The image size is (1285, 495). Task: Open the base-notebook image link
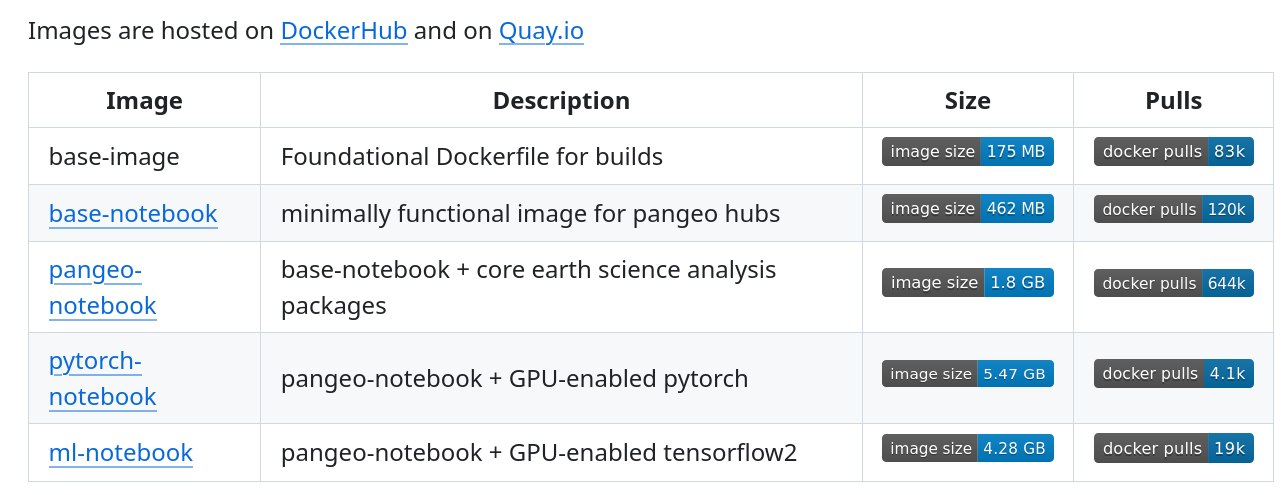click(x=133, y=214)
